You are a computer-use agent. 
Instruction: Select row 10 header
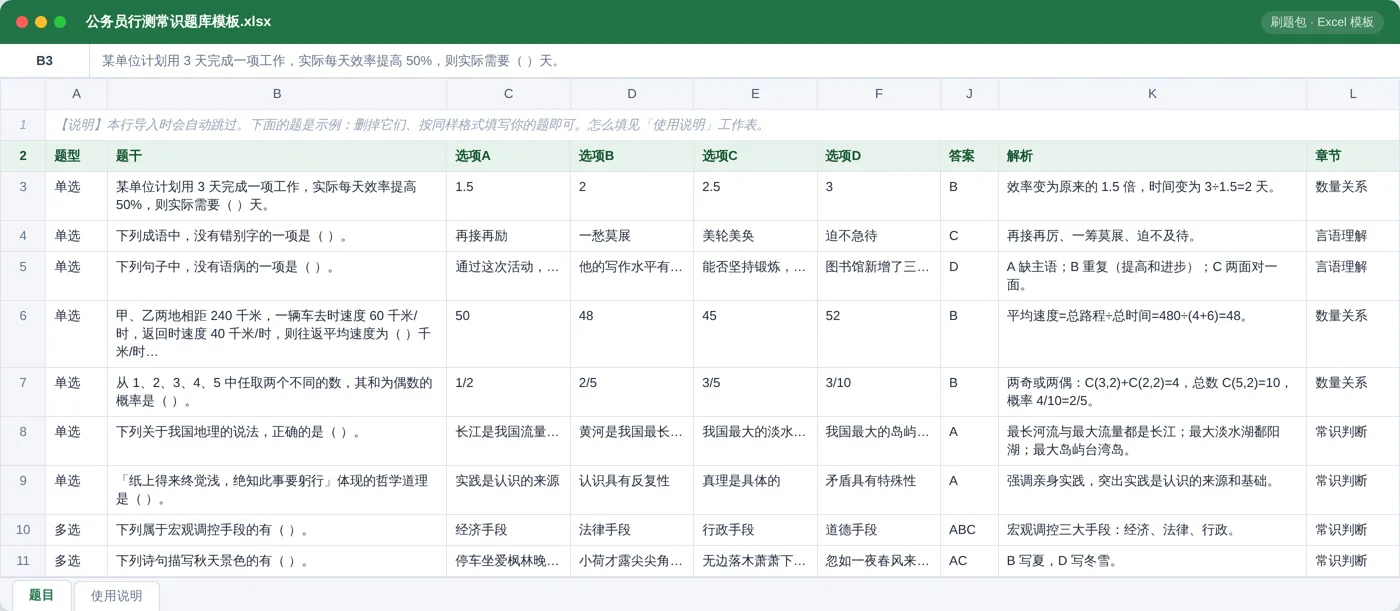[23, 530]
